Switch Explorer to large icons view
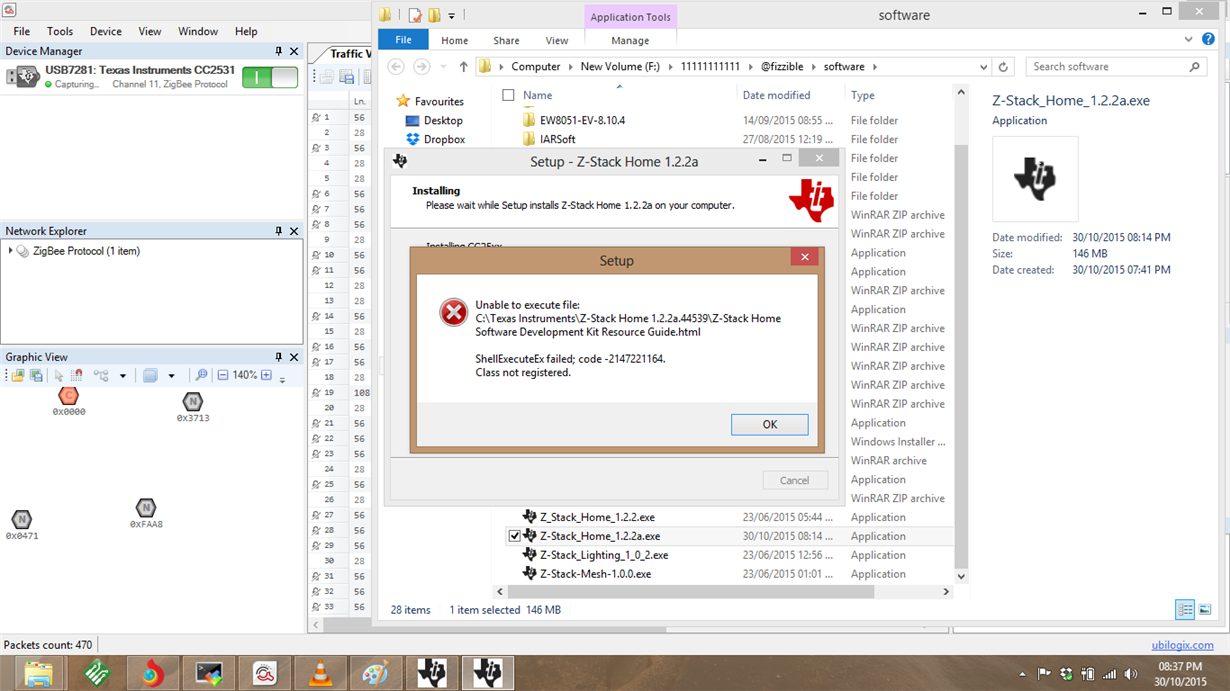The image size is (1230, 691). pos(1205,610)
